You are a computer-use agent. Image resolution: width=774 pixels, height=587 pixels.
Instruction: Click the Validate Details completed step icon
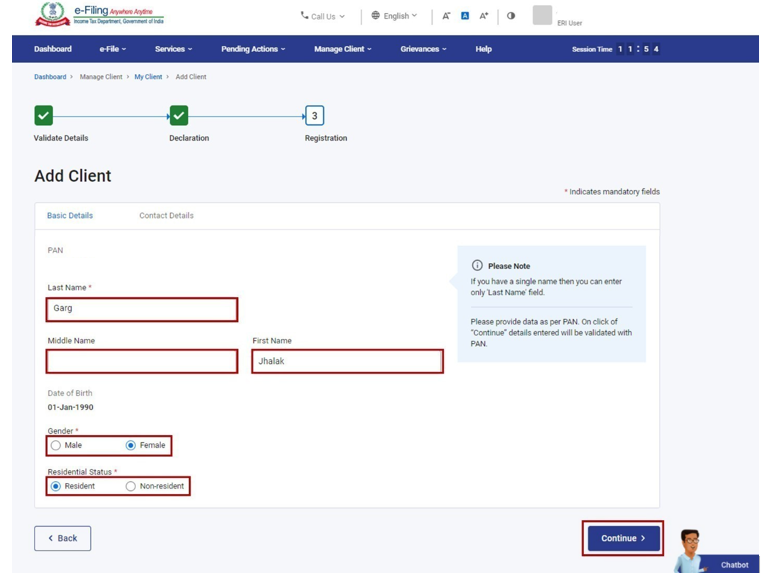click(43, 116)
